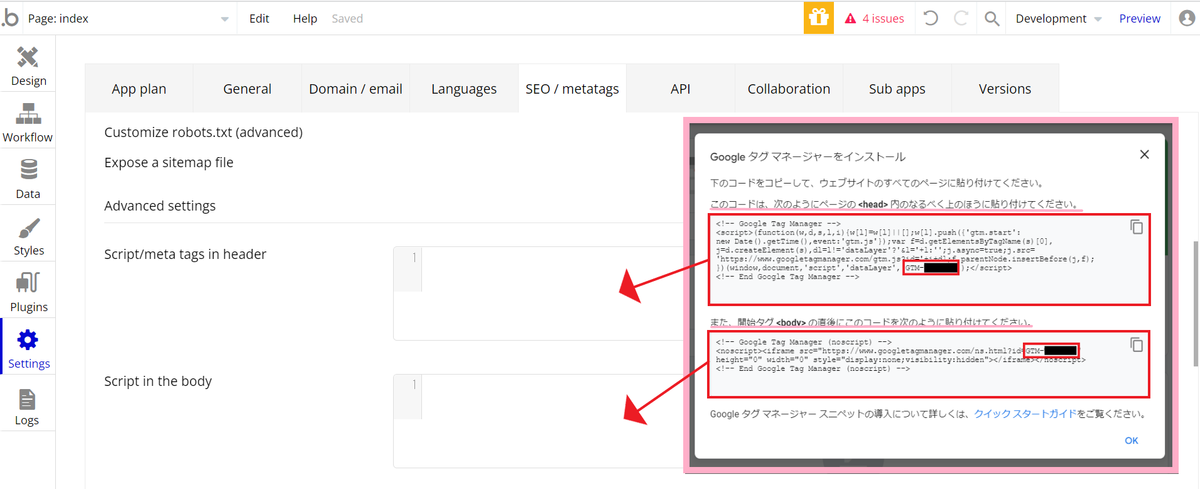Click the undo arrow icon
This screenshot has height=489, width=1200.
(x=930, y=18)
